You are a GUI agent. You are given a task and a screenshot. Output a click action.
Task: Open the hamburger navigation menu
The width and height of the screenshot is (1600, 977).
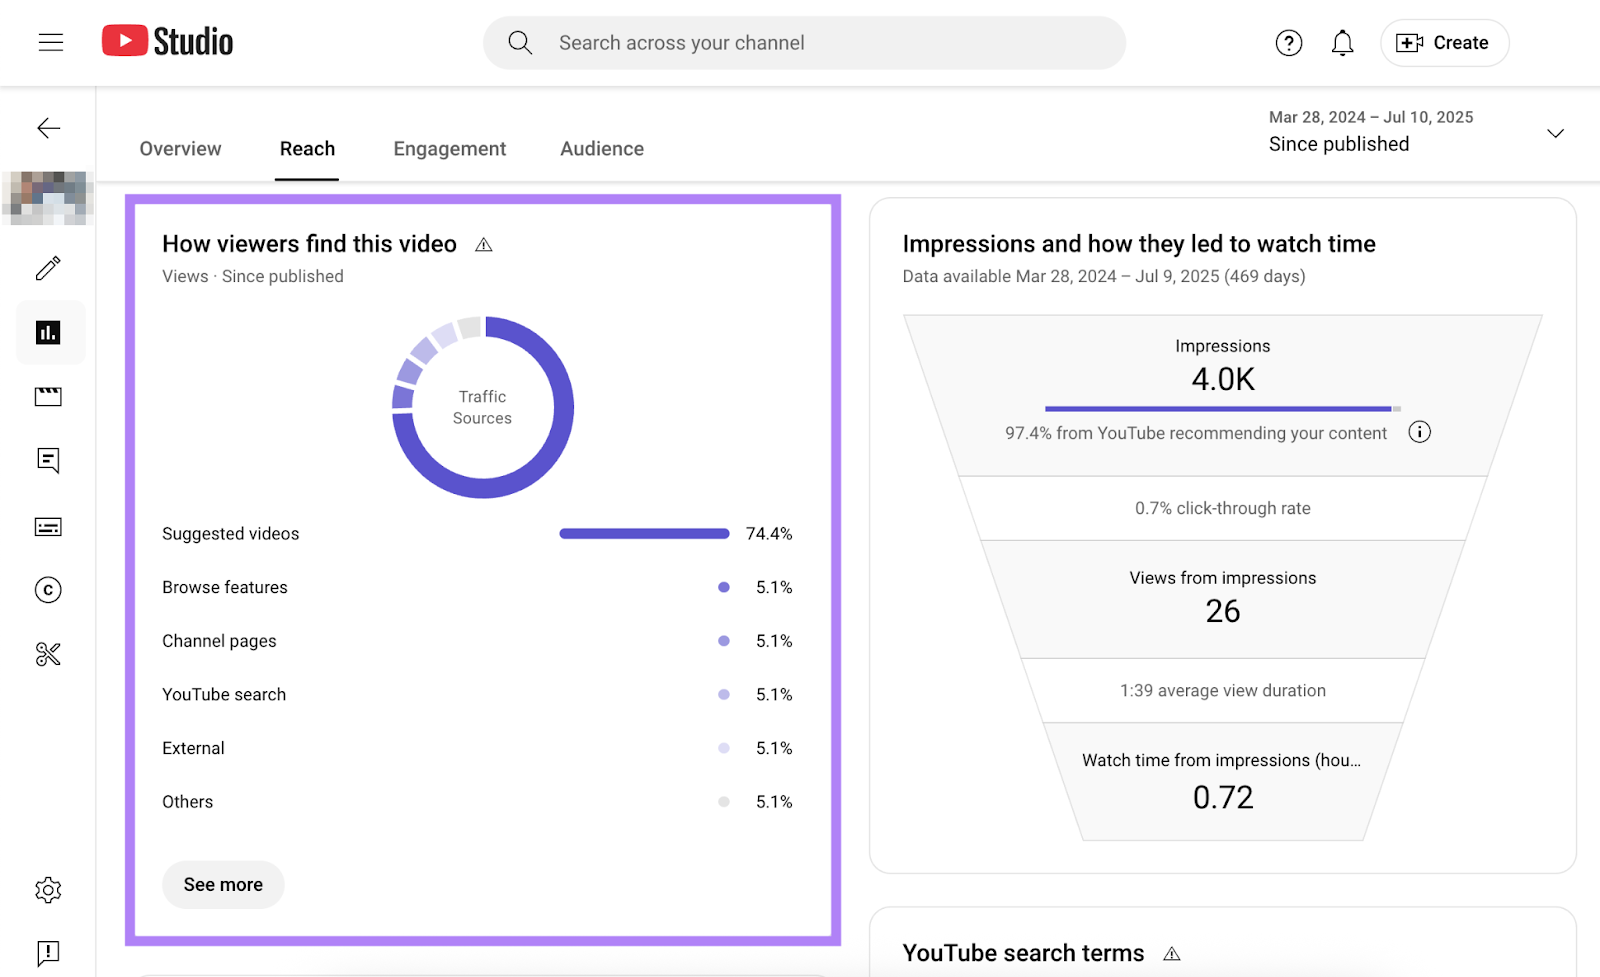[x=50, y=42]
